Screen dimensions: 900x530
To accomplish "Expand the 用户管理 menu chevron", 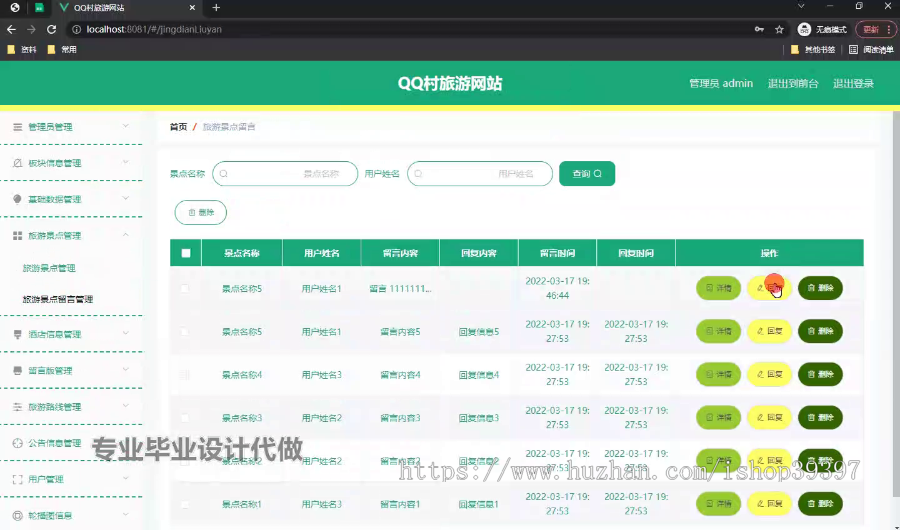I will [126, 478].
